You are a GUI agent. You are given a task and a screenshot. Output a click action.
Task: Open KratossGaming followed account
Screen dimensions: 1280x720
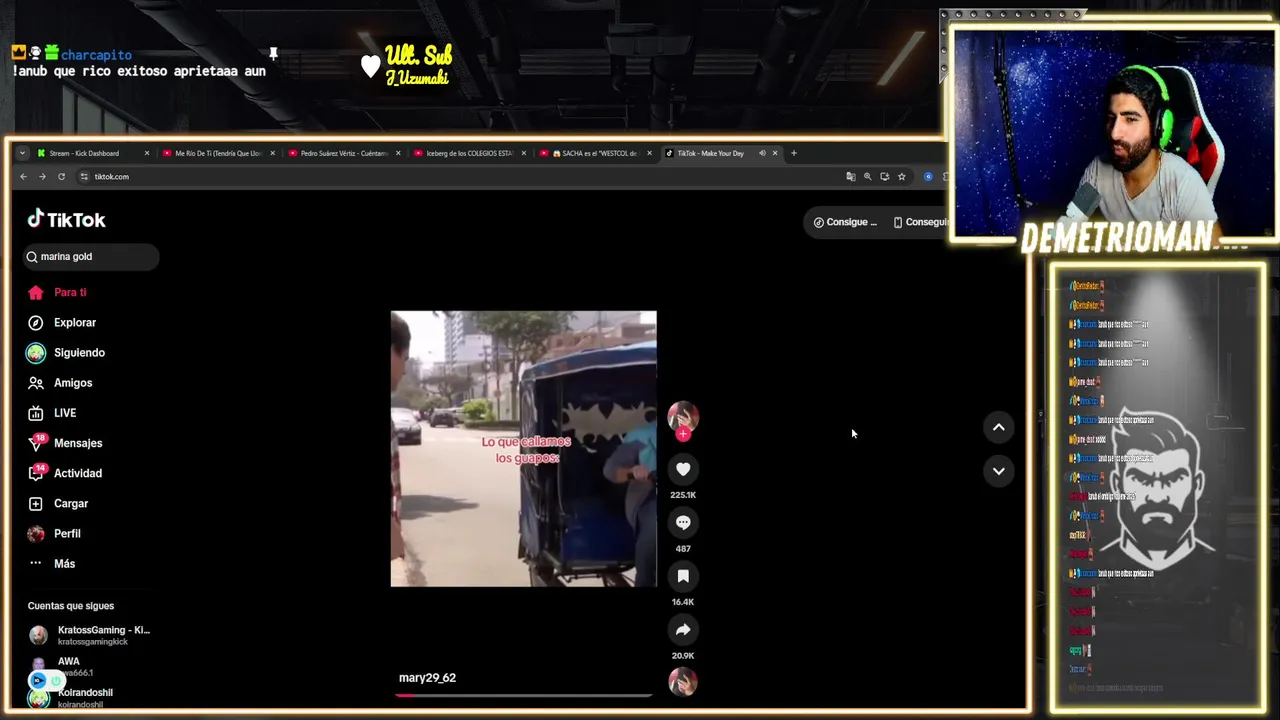[x=90, y=635]
